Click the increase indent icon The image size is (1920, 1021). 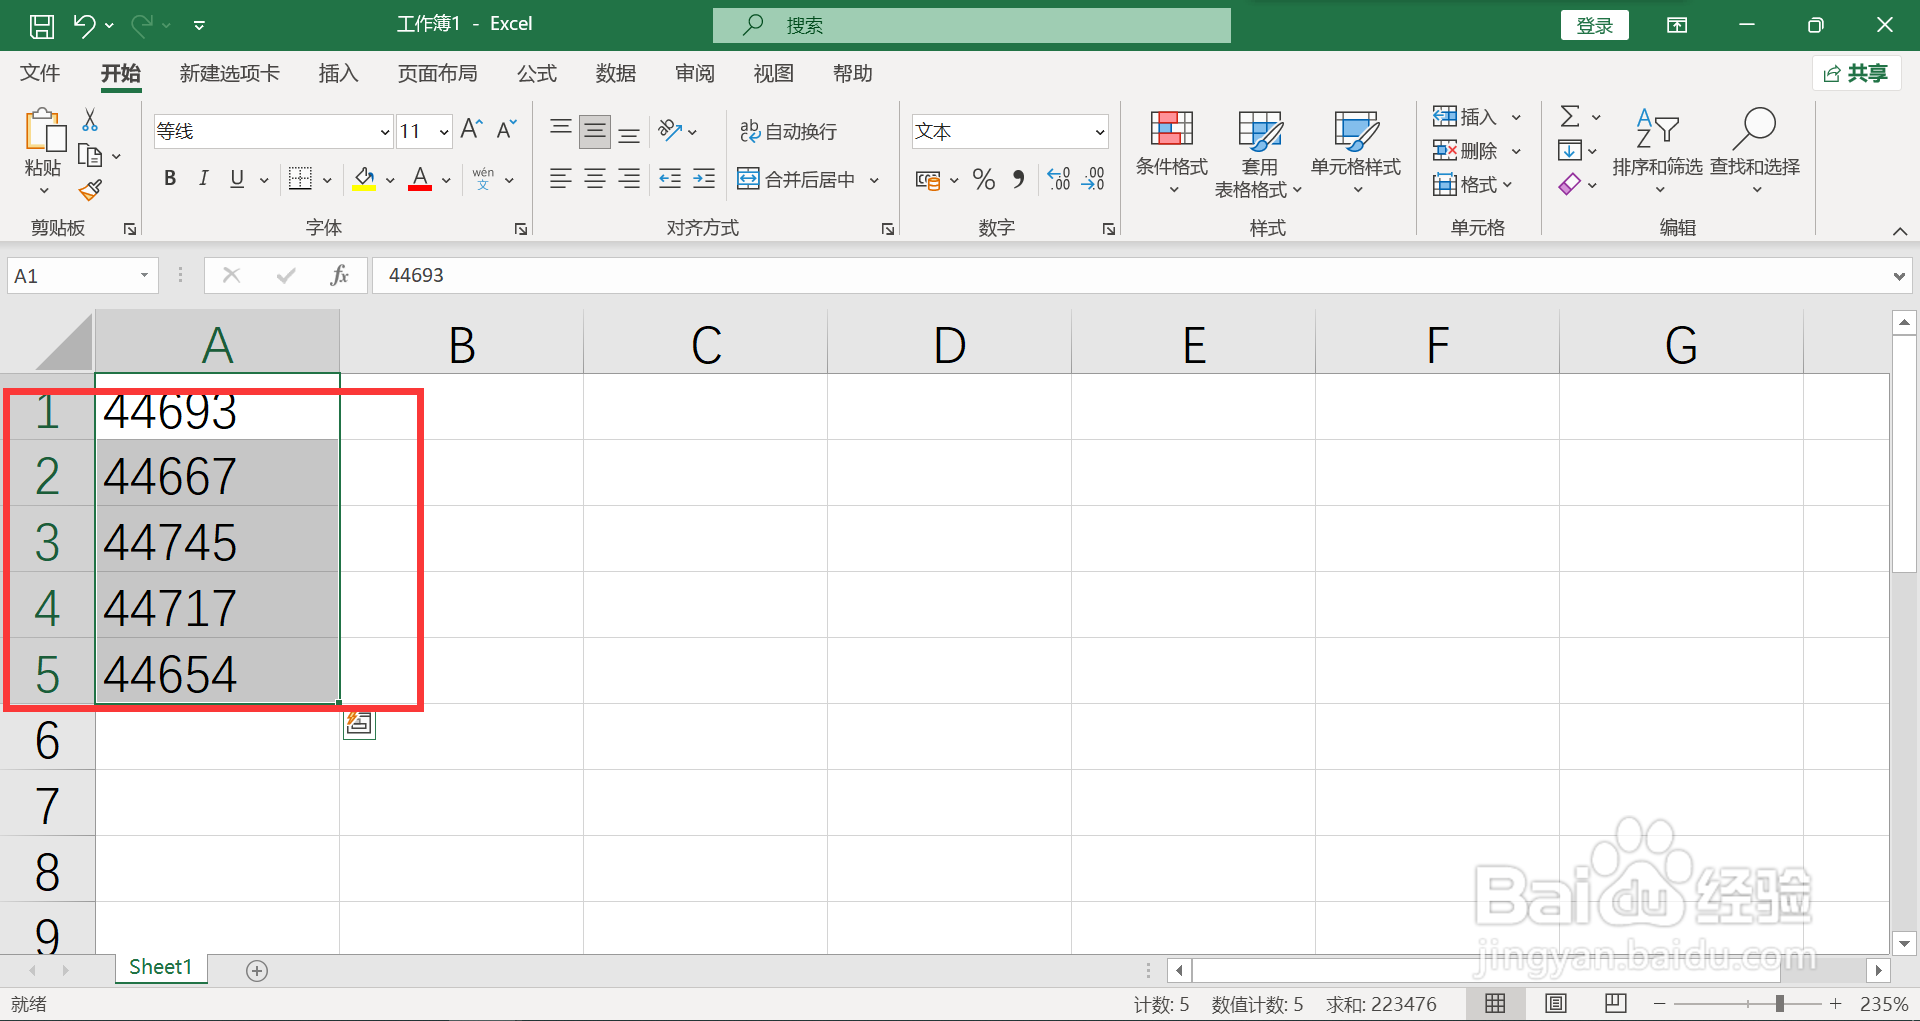[704, 179]
